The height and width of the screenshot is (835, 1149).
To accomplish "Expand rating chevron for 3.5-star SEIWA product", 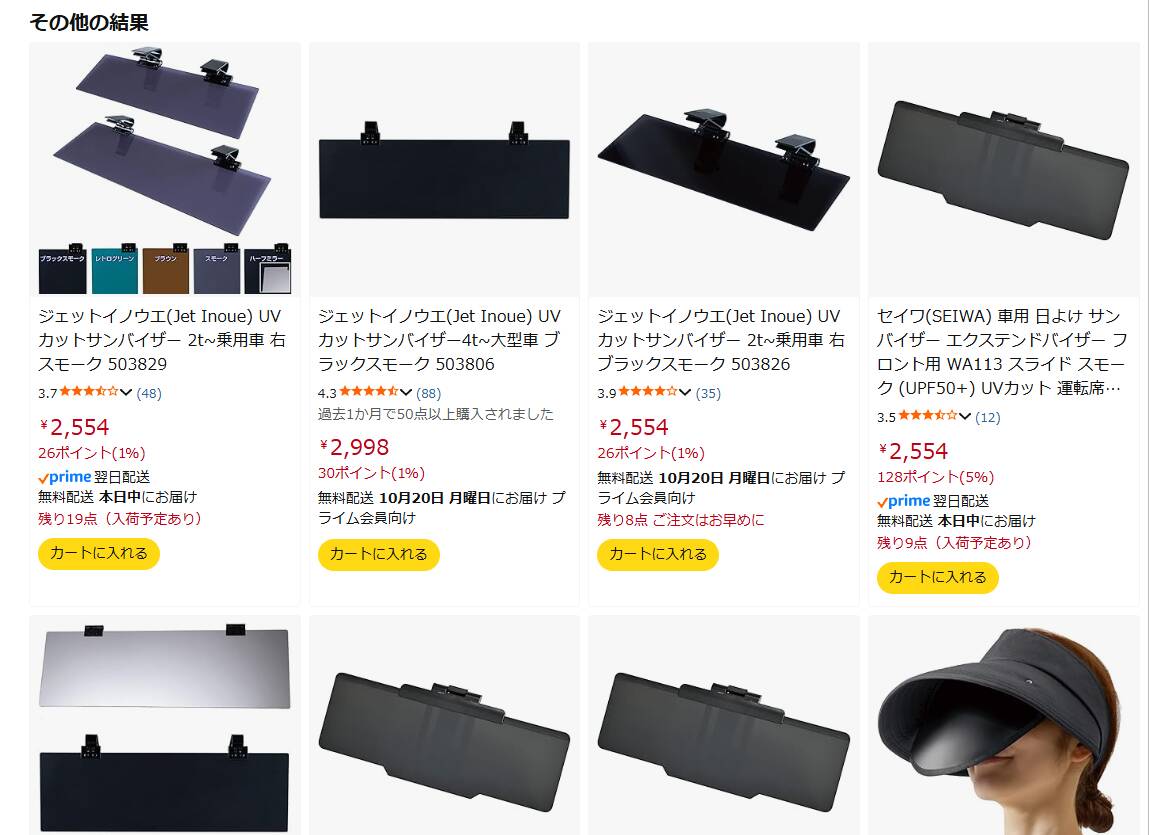I will [x=965, y=417].
